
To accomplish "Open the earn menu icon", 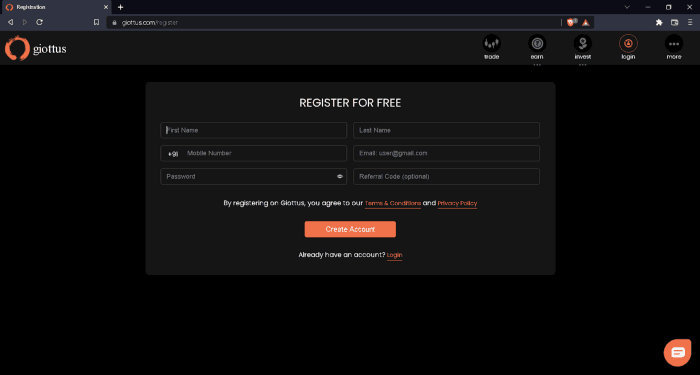I will (x=537, y=43).
